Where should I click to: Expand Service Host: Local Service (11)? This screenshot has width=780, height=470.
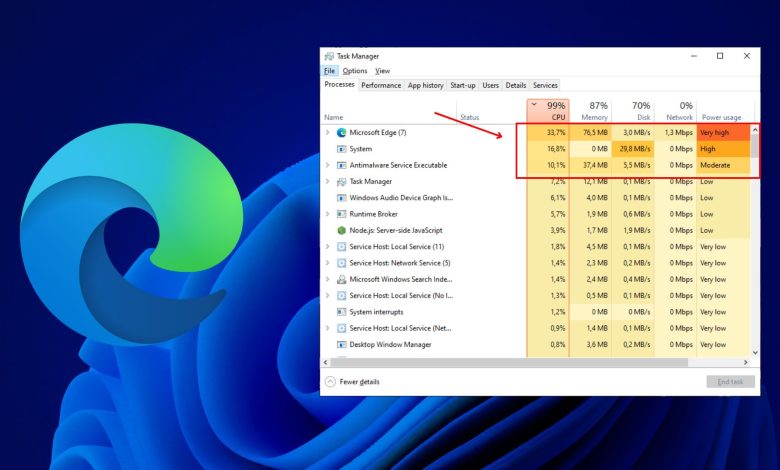pyautogui.click(x=327, y=247)
